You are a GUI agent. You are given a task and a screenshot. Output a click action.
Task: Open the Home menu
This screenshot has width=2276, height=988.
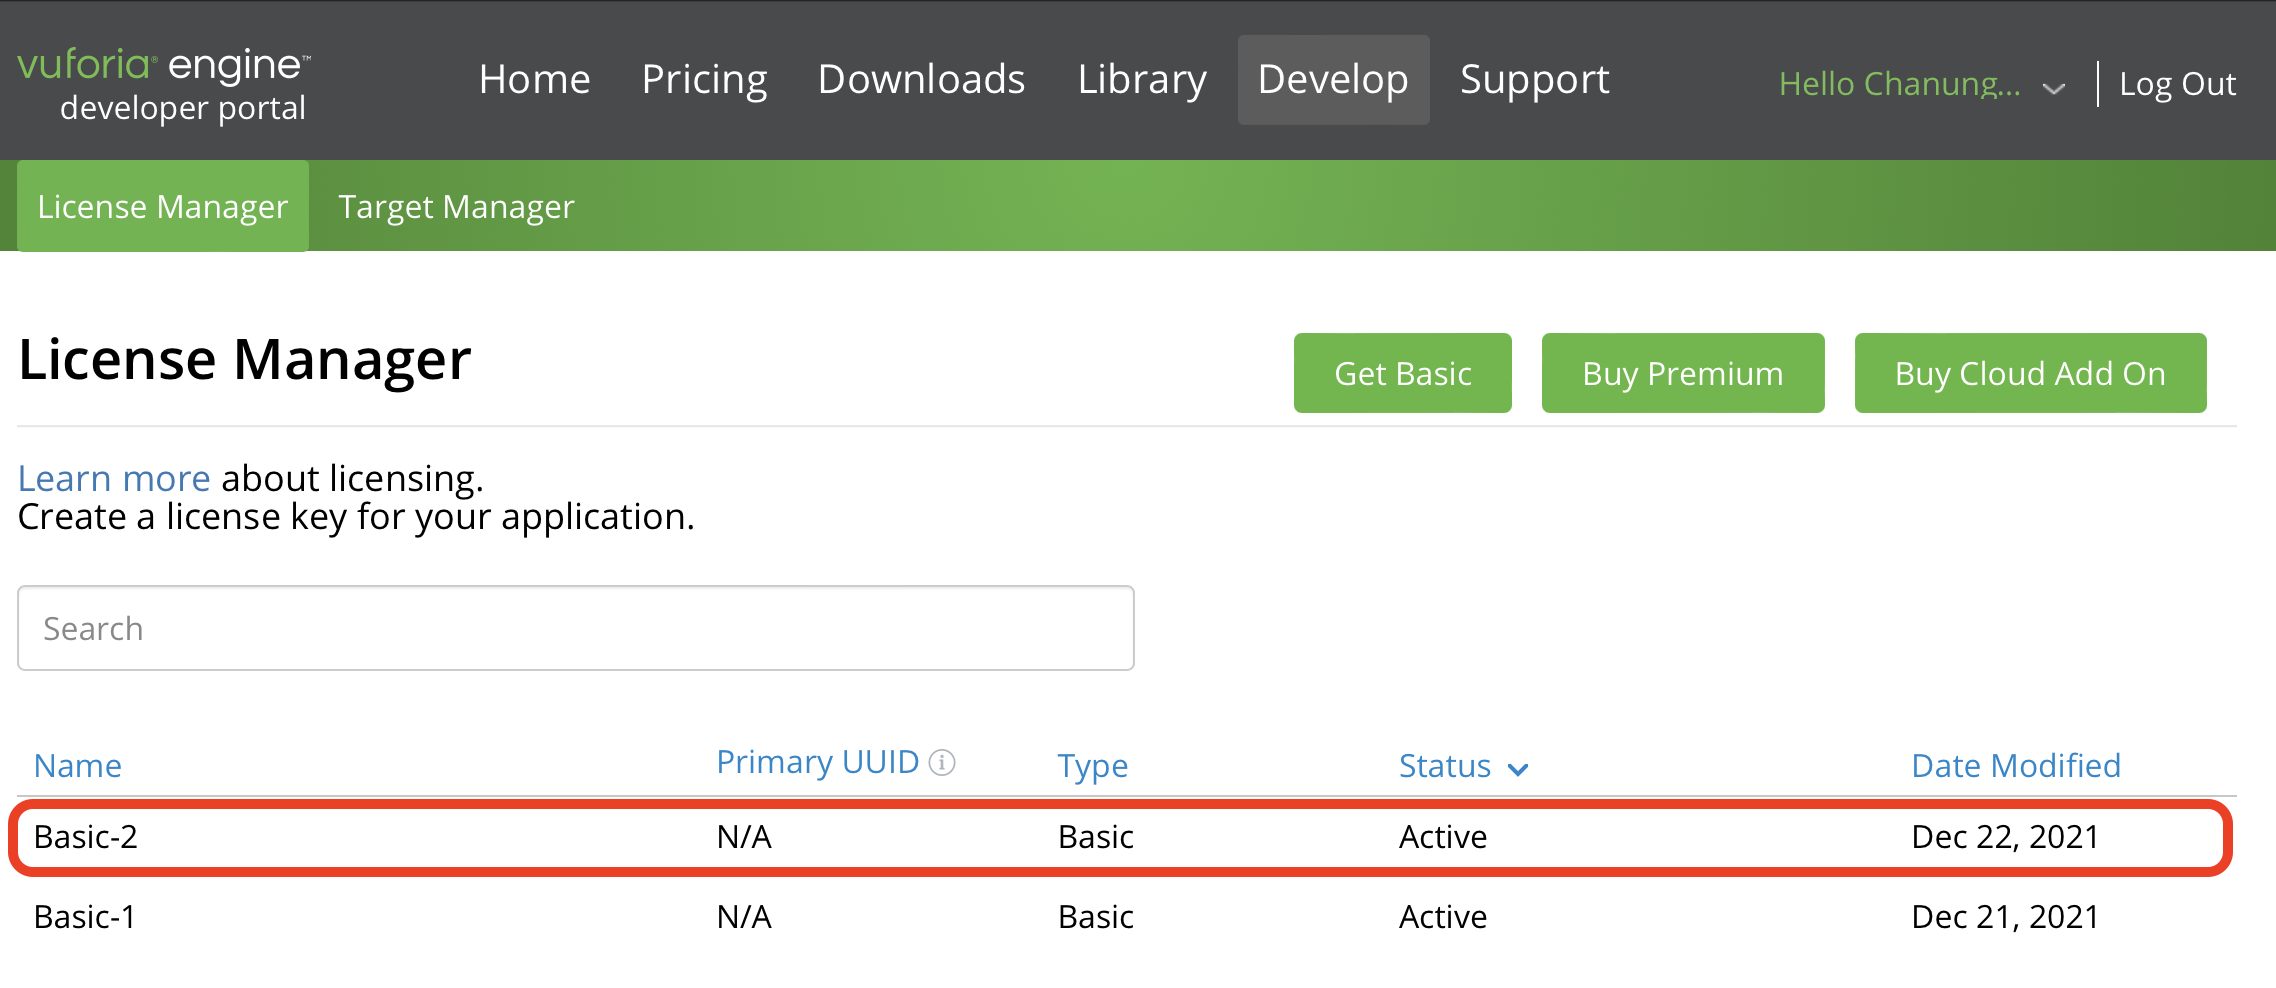535,79
